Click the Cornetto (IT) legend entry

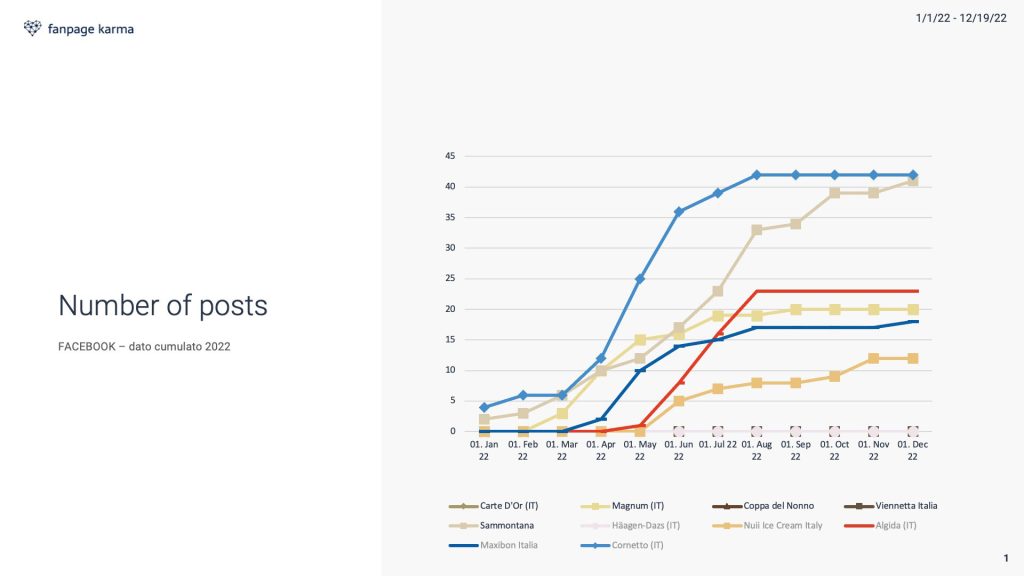[x=622, y=545]
